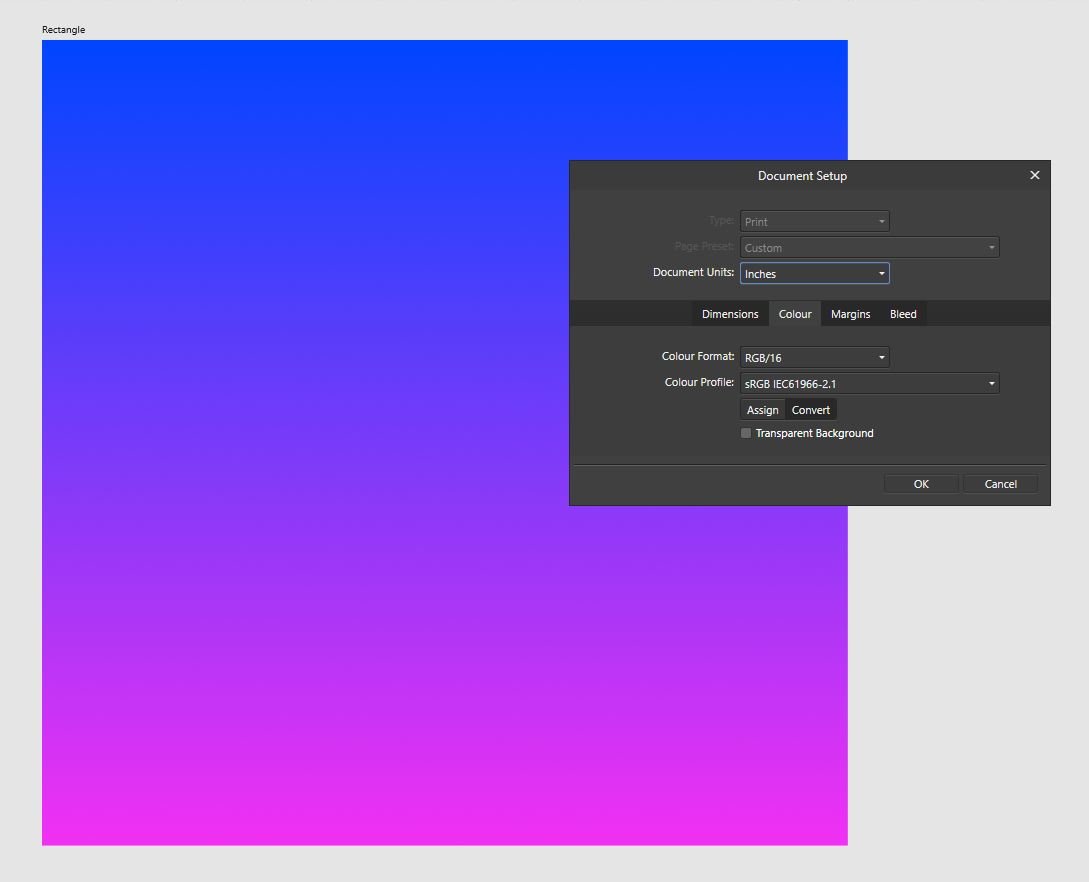Open the disabled Type dropdown showing Print
Viewport: 1089px width, 882px height.
tap(814, 222)
